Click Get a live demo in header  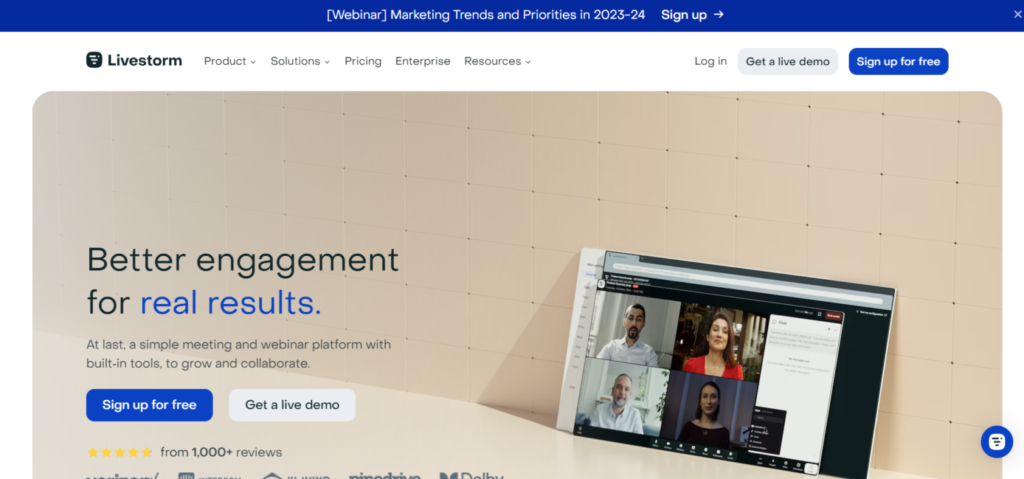click(x=788, y=61)
